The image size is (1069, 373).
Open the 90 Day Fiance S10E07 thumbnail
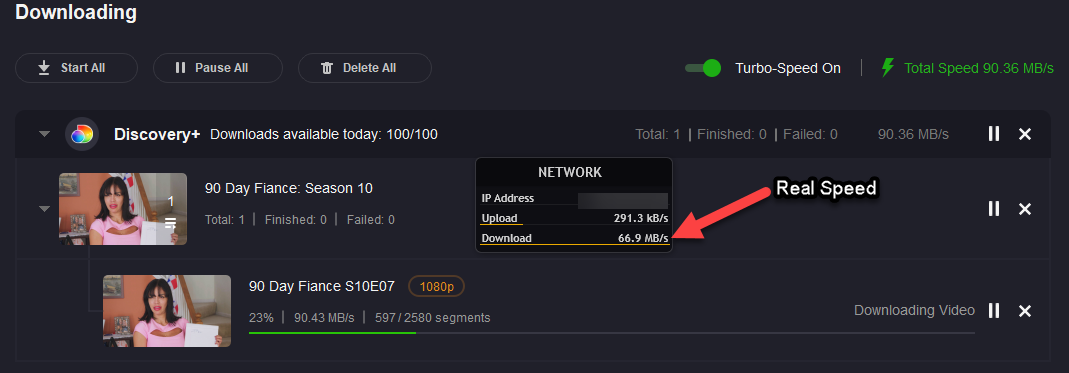tap(167, 311)
